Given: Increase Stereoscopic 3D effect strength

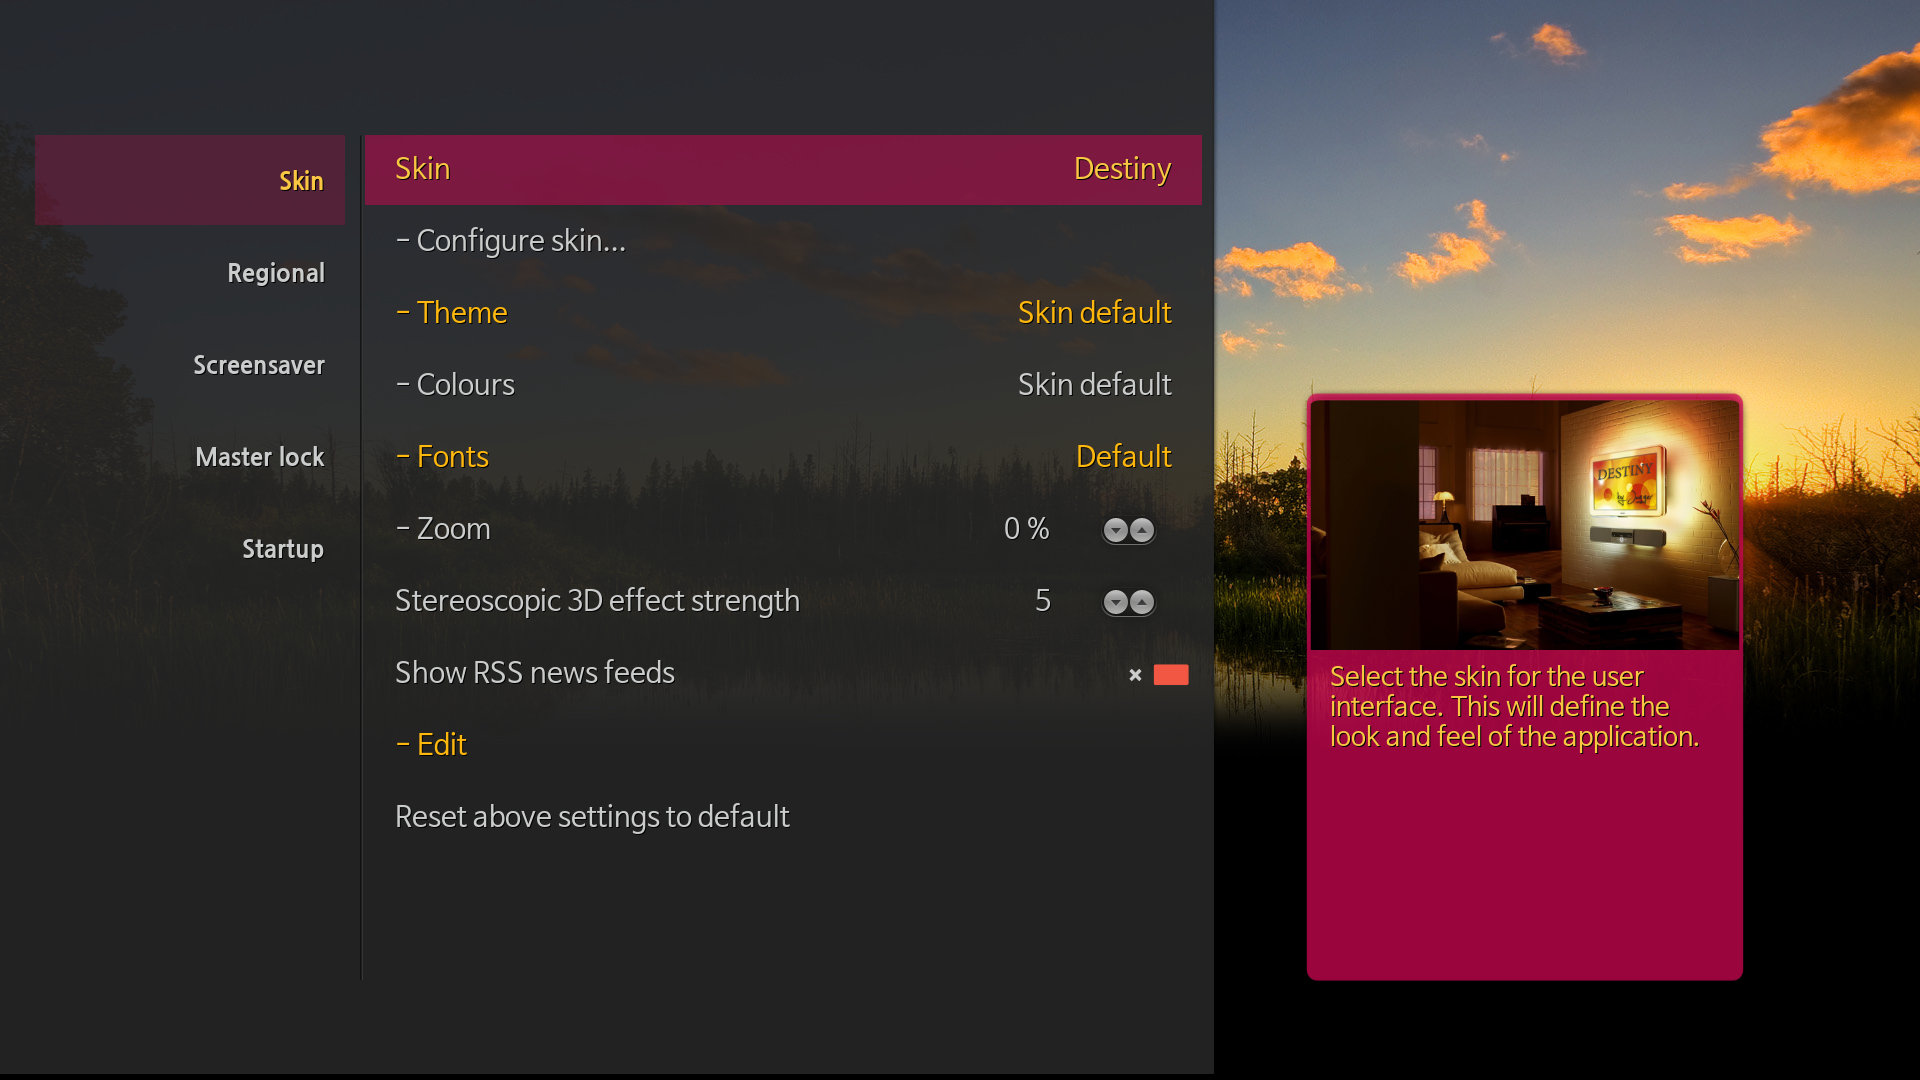Looking at the screenshot, I should tap(1142, 602).
